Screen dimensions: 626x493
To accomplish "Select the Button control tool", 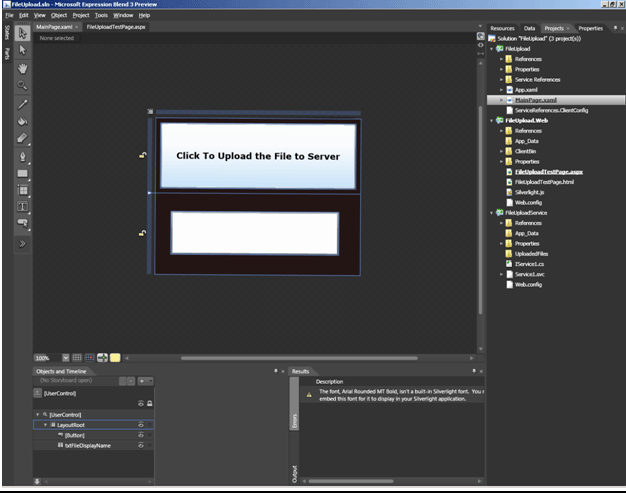I will pos(23,223).
